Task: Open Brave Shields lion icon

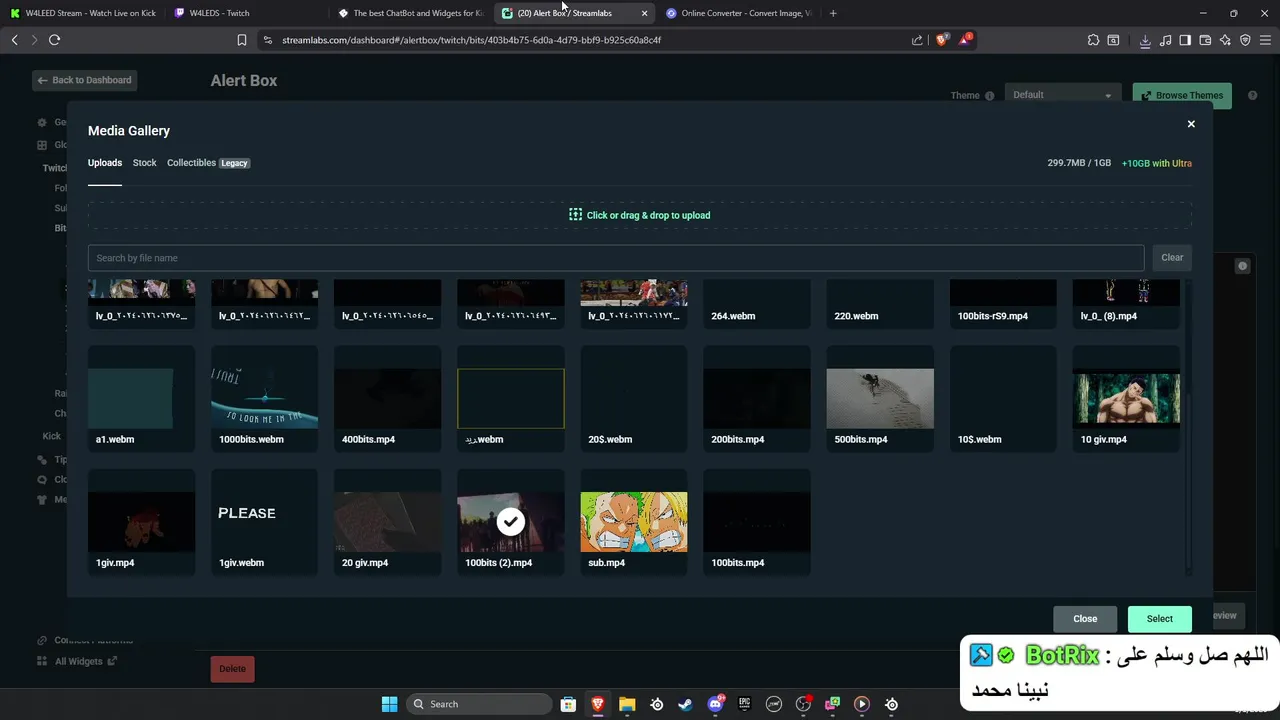Action: (942, 40)
